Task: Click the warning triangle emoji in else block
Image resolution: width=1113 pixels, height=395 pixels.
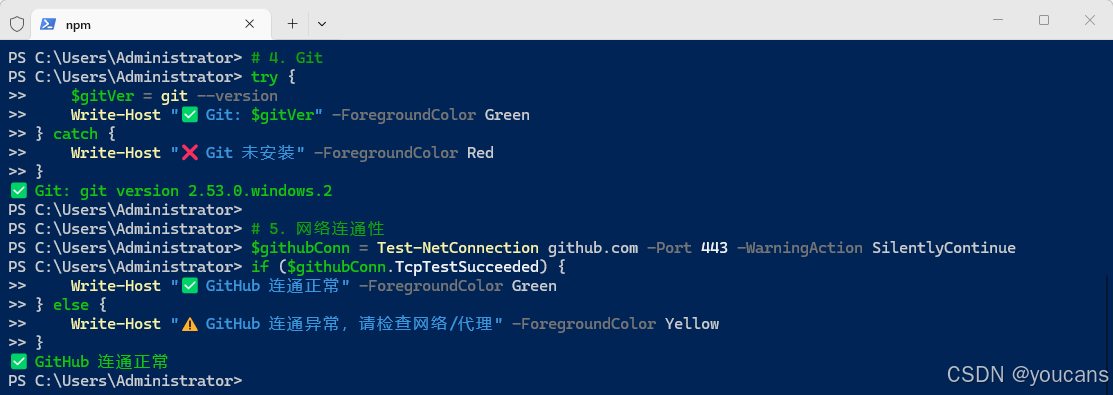Action: pyautogui.click(x=190, y=324)
